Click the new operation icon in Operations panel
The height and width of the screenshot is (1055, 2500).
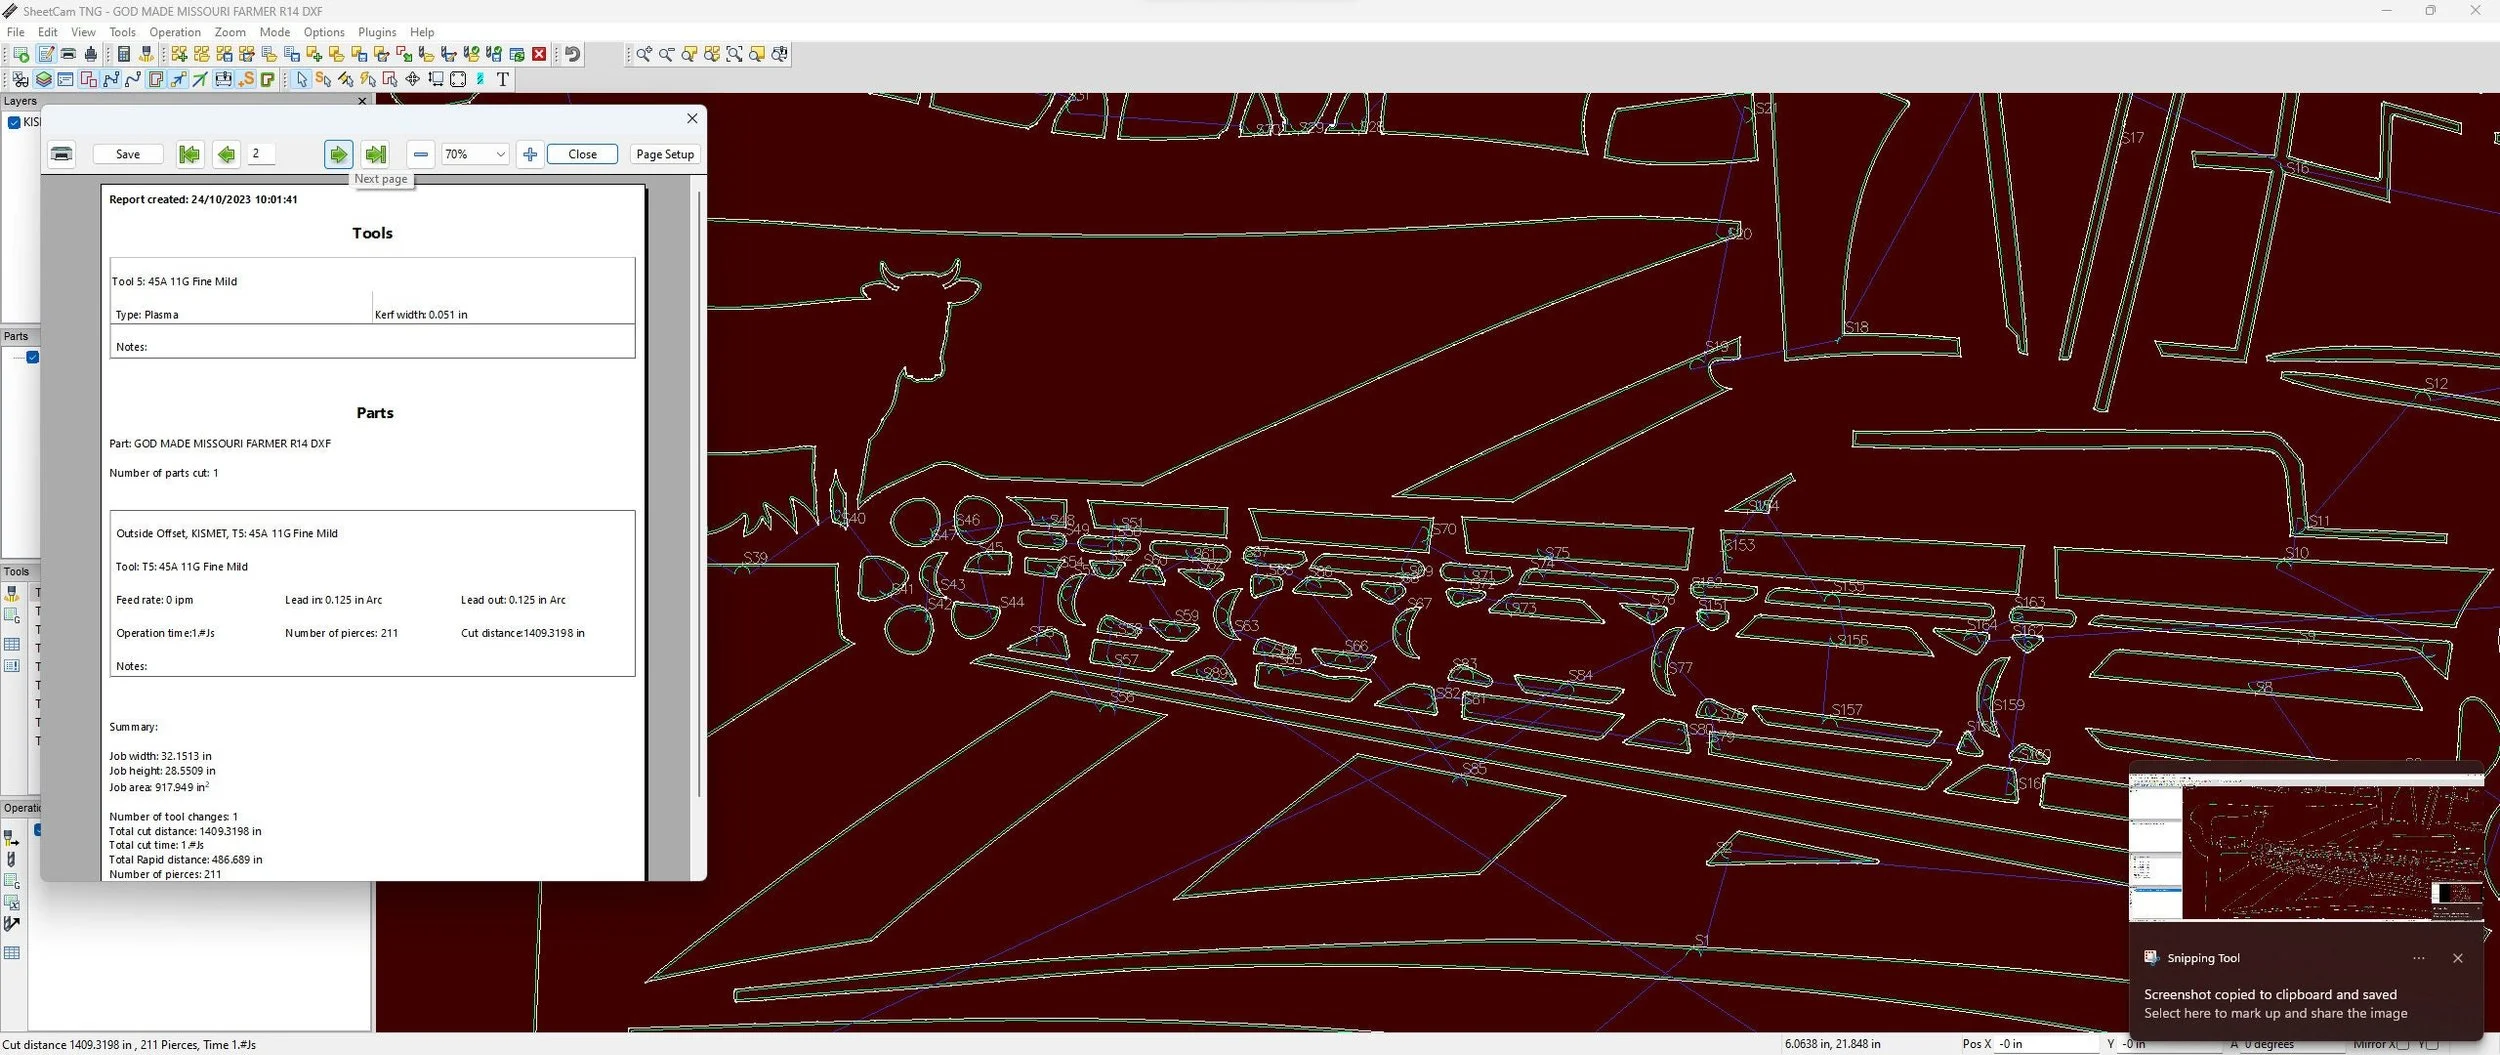pos(12,838)
